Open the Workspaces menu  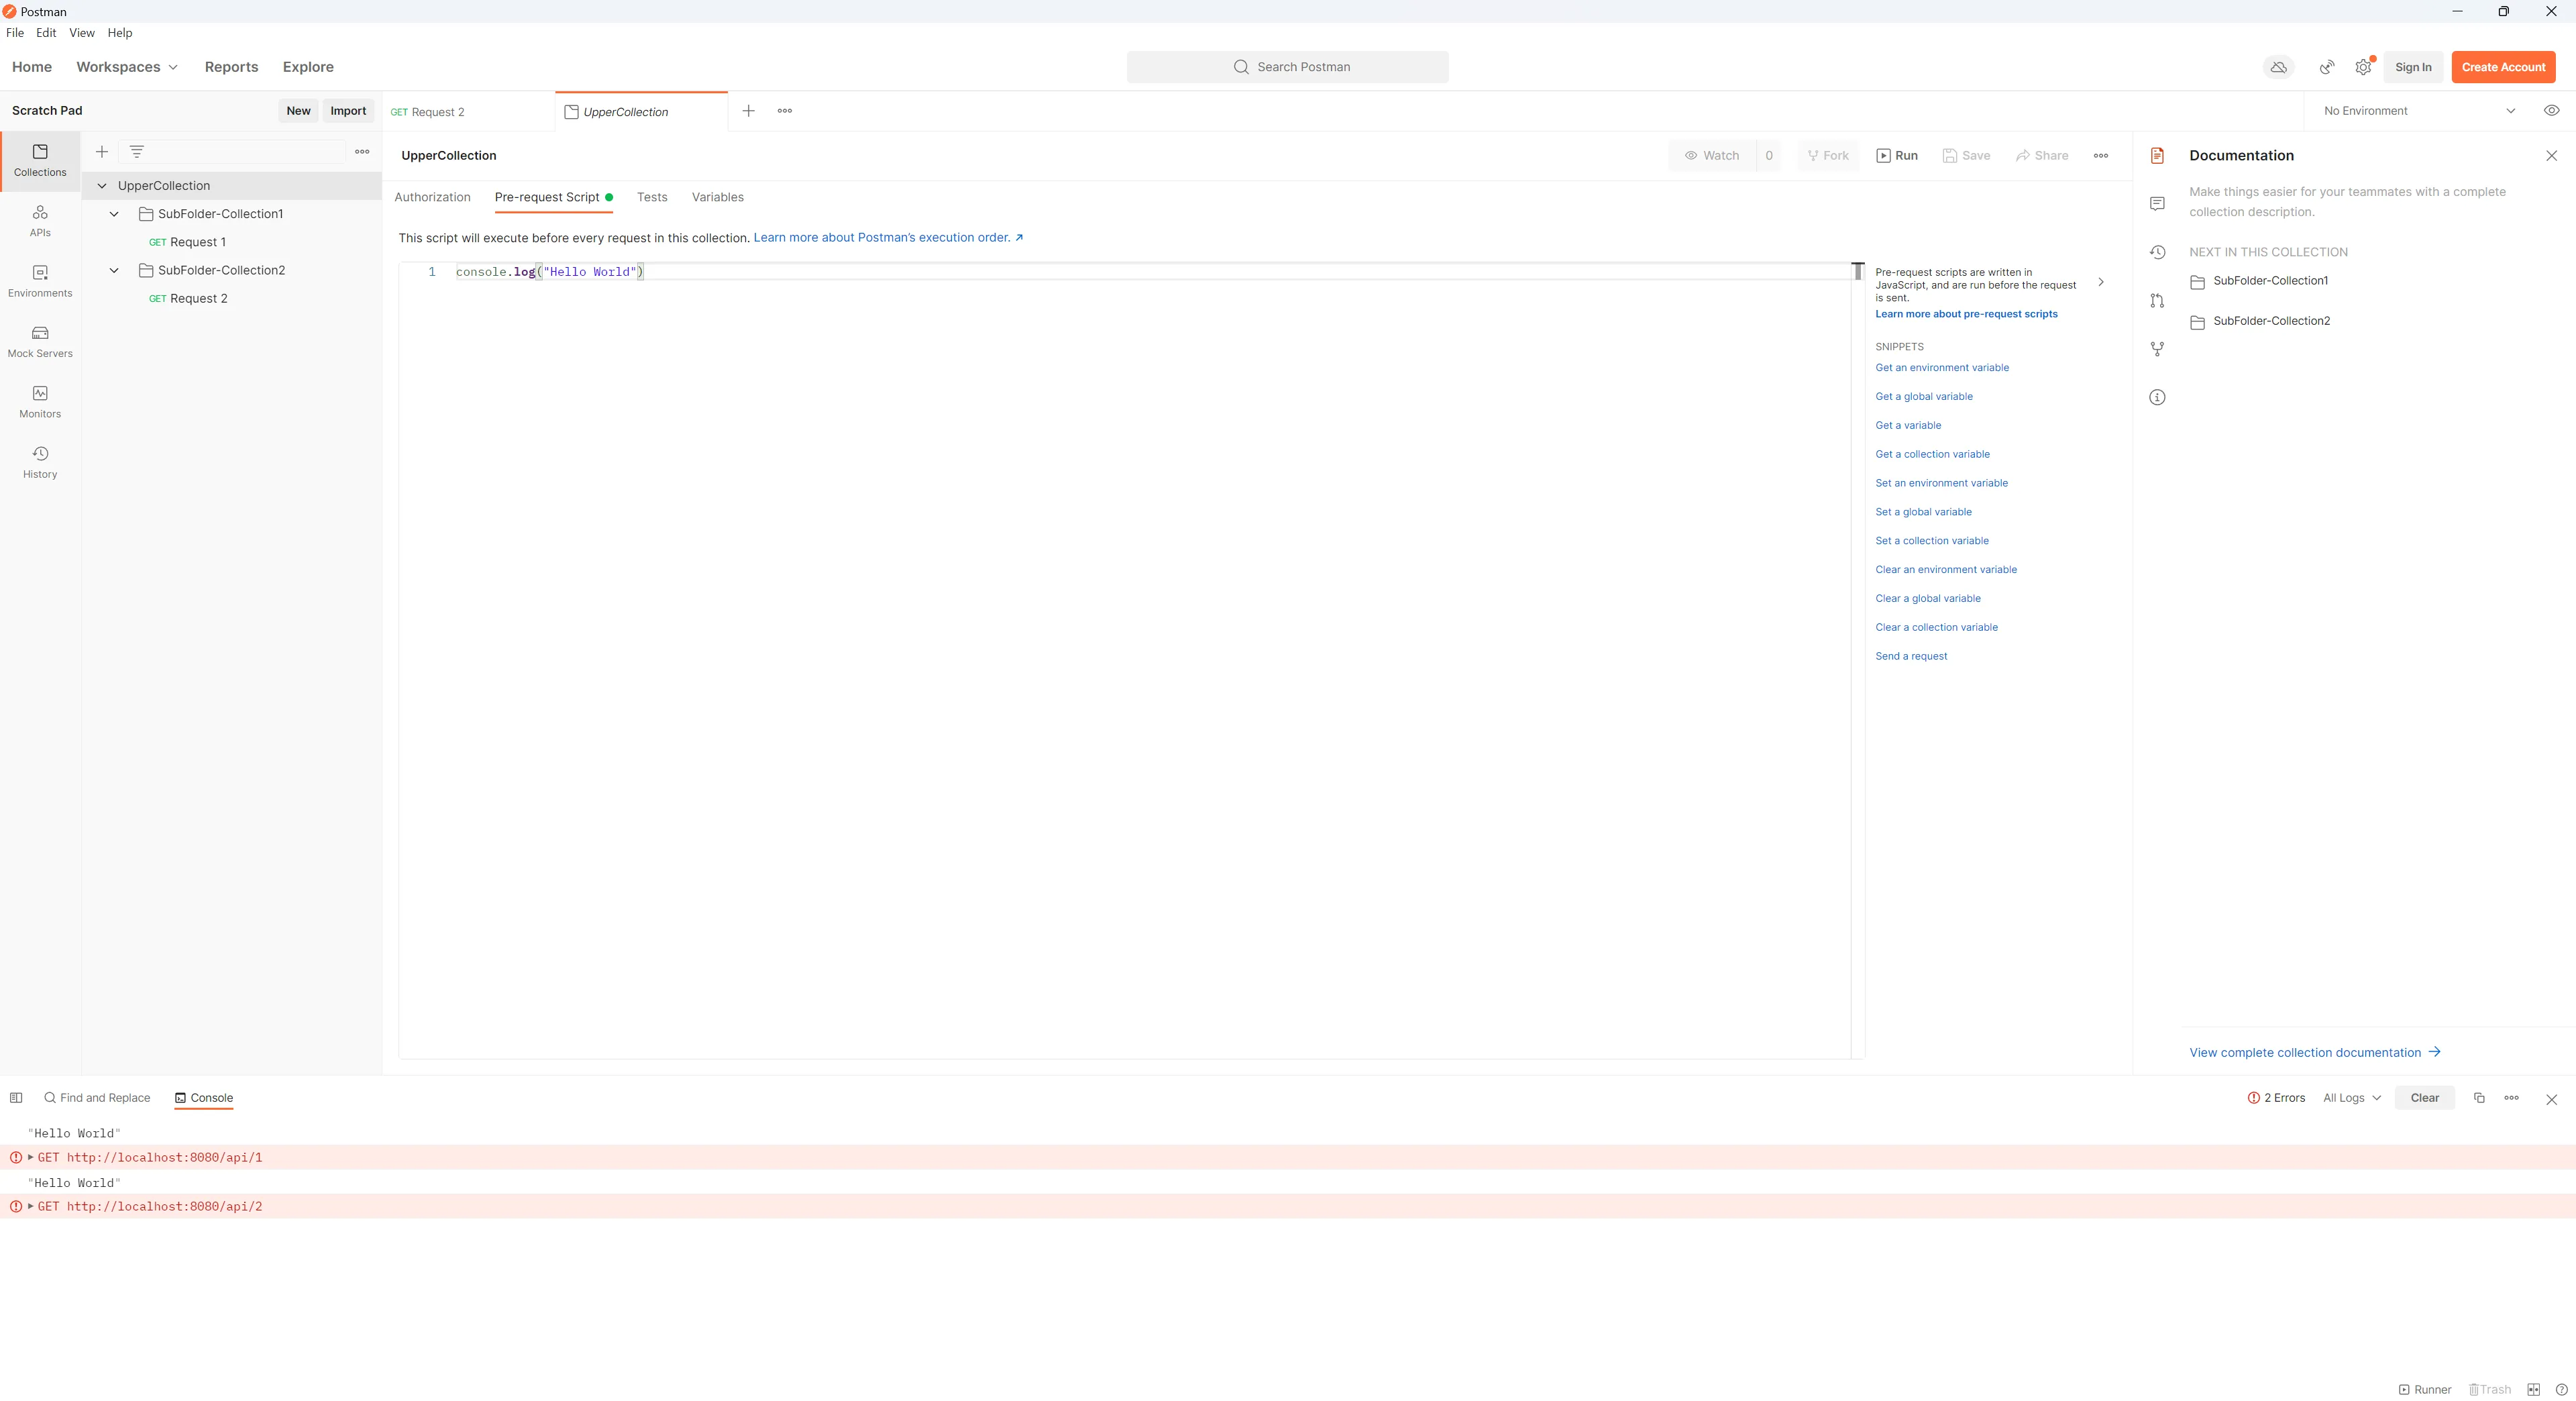tap(127, 67)
